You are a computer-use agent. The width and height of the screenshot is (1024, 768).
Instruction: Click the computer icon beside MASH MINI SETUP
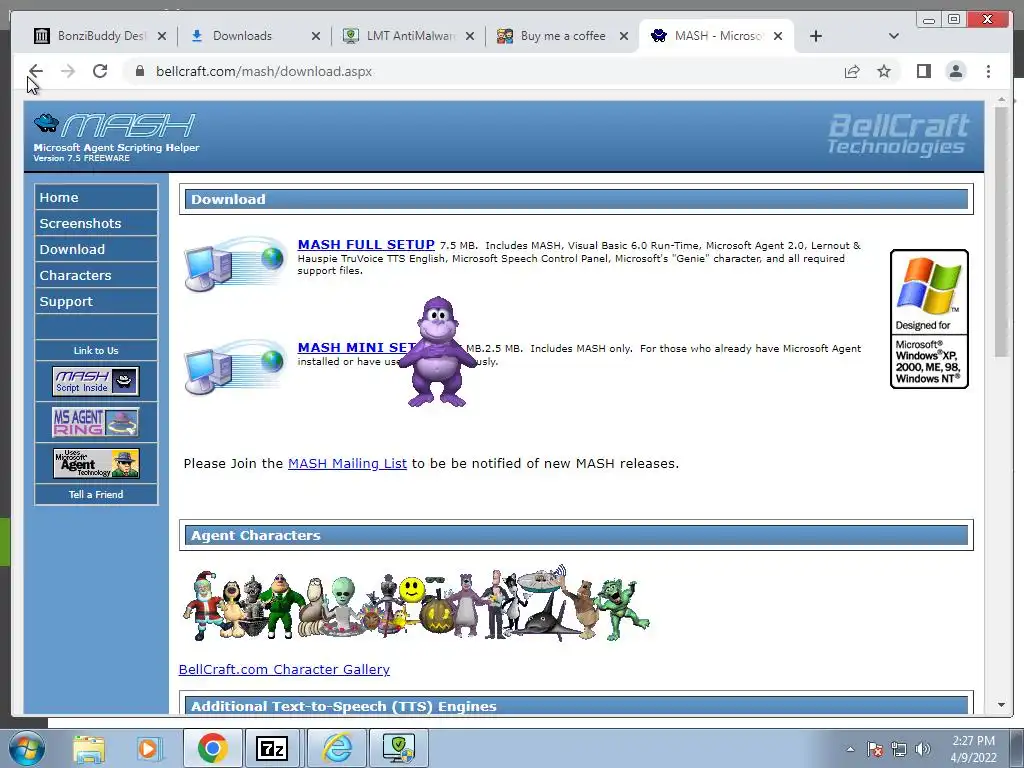click(235, 366)
